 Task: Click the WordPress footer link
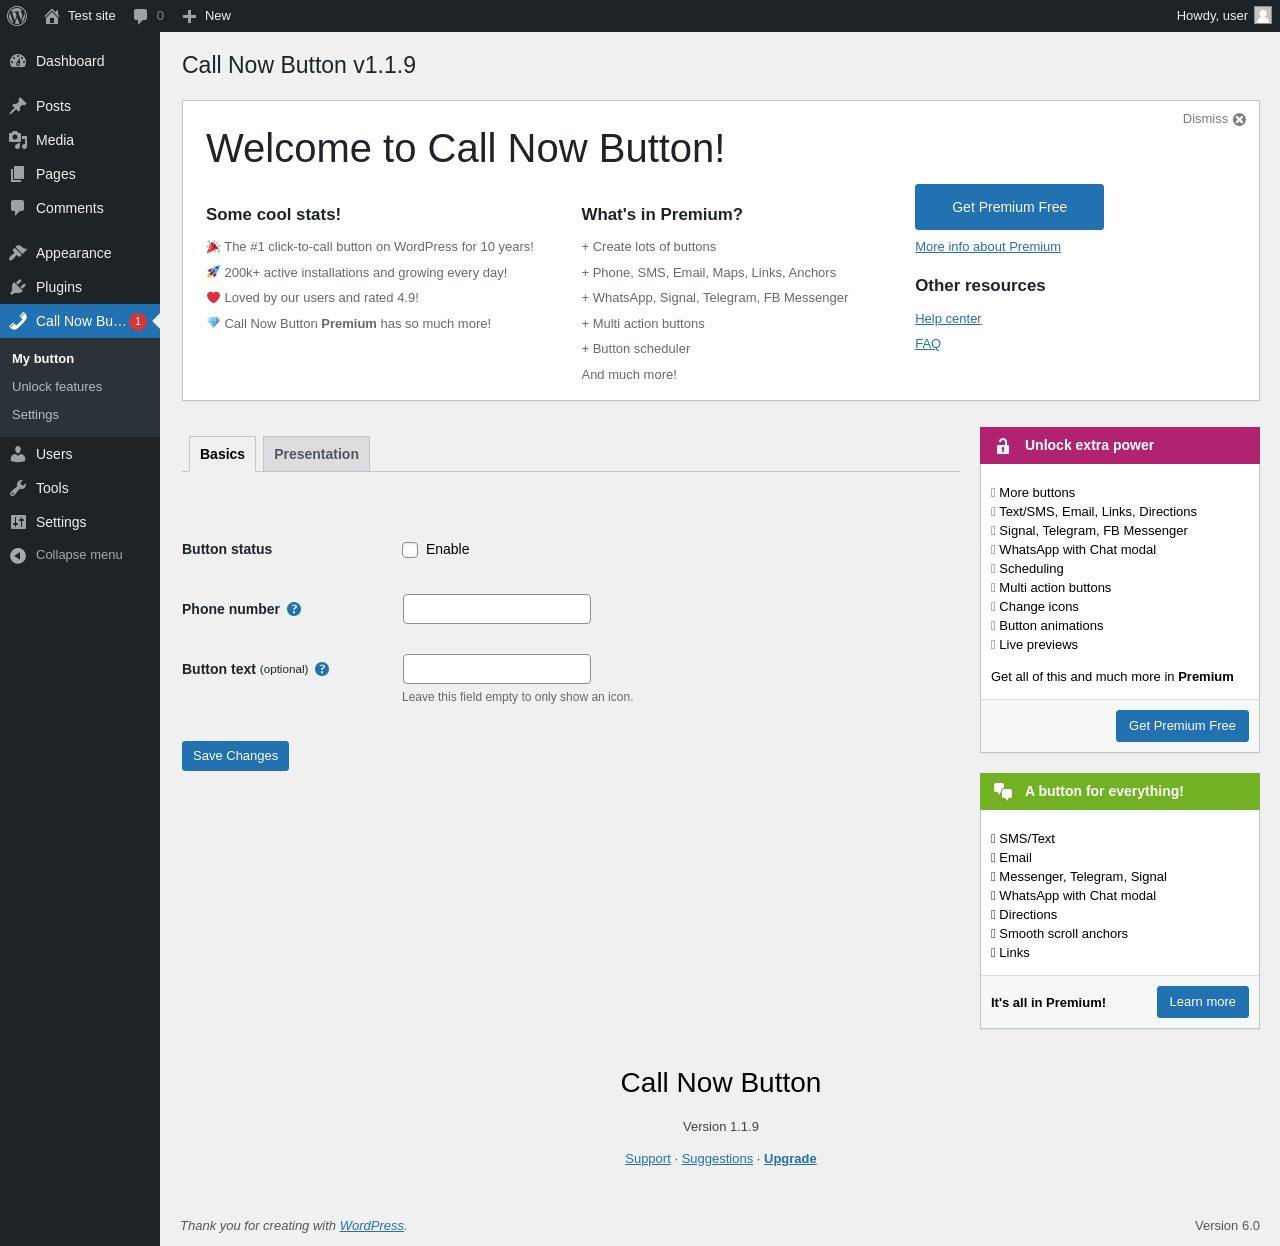coord(372,1226)
